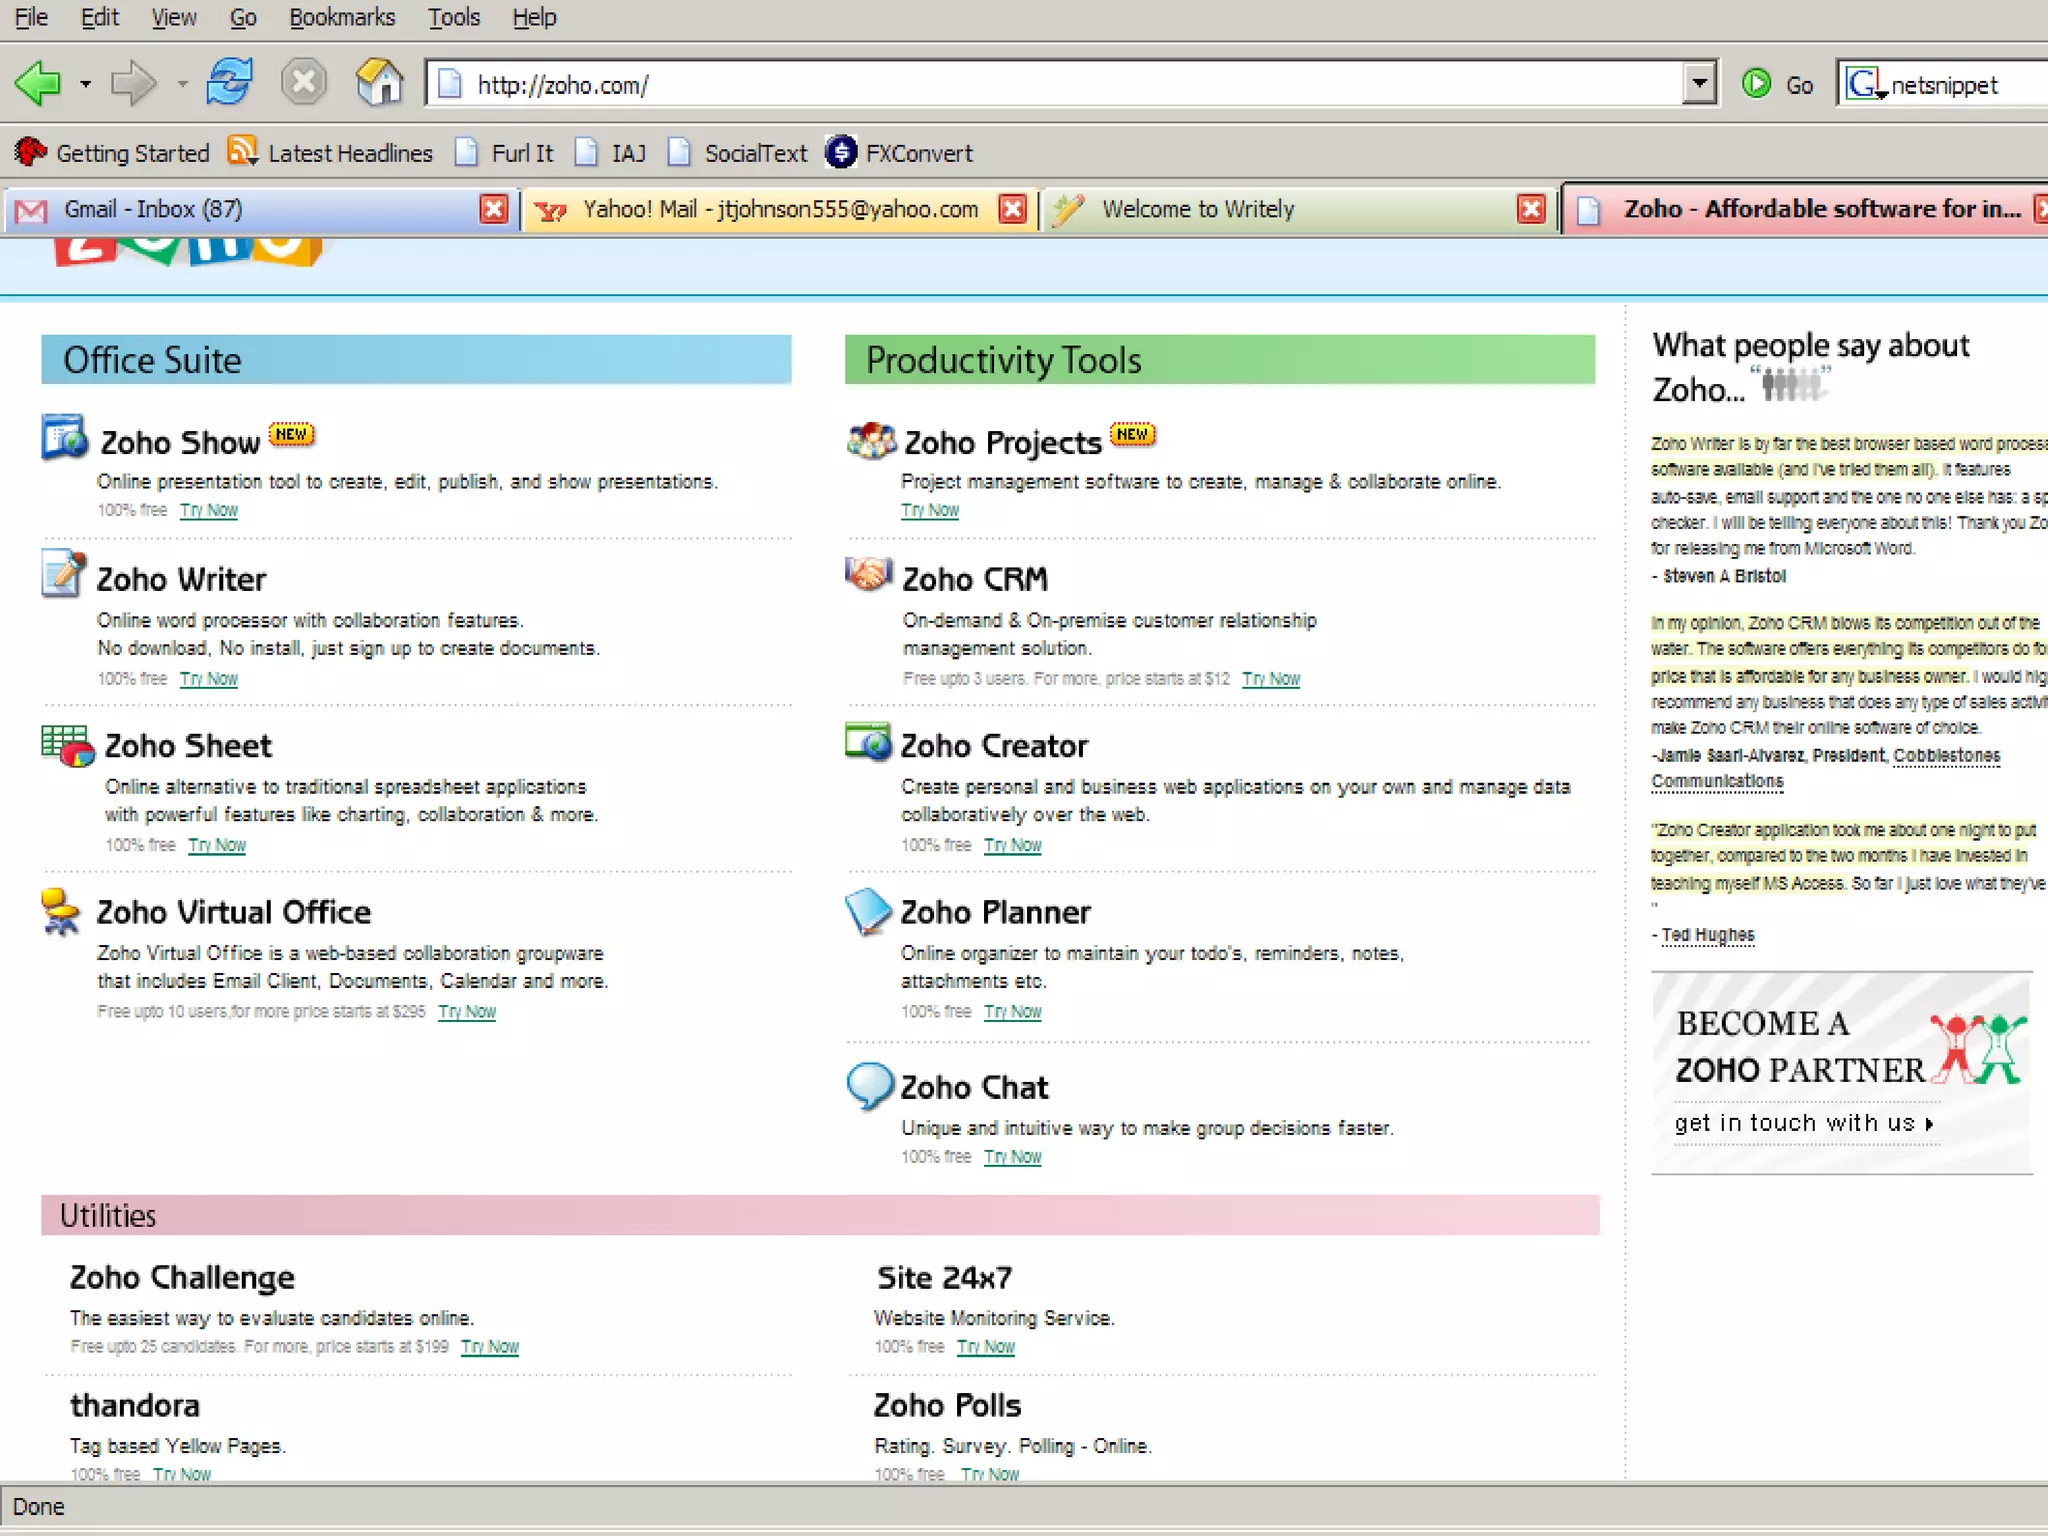Click Try Now under Zoho Creator
This screenshot has width=2048, height=1536.
(1013, 845)
